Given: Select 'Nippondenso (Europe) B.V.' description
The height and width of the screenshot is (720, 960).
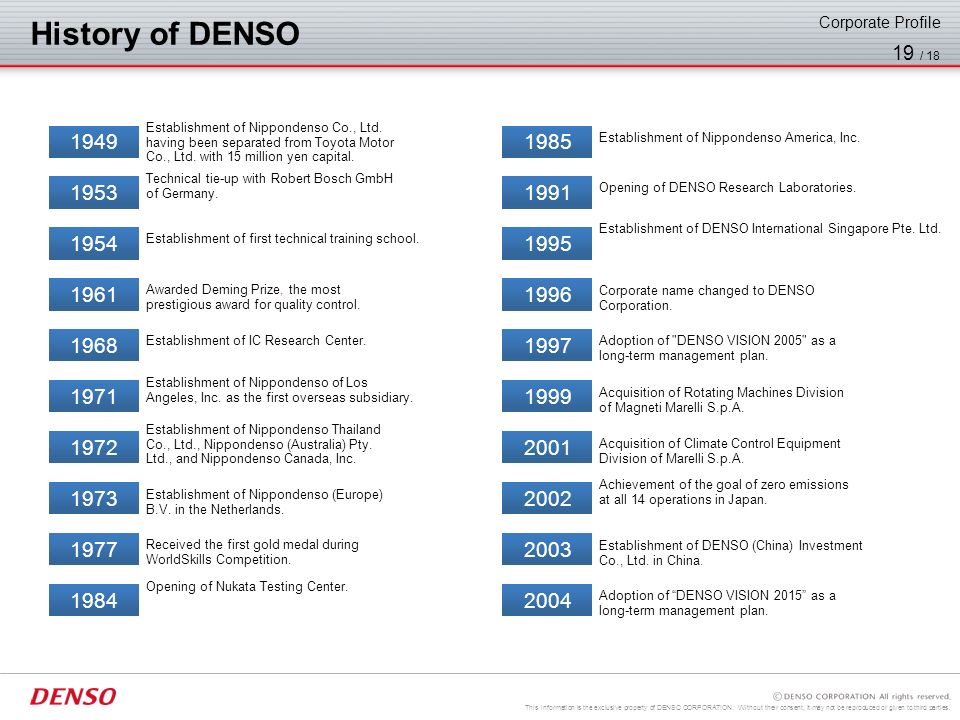Looking at the screenshot, I should click(264, 502).
